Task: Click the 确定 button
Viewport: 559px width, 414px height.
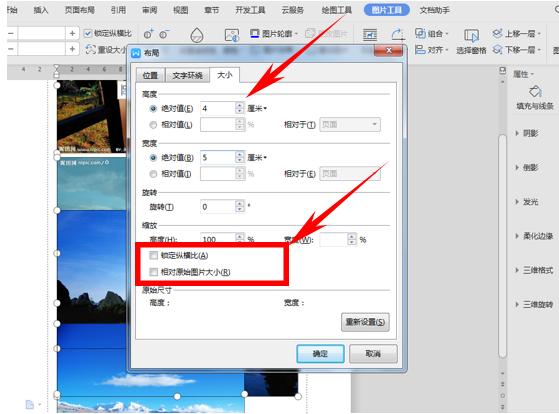Action: pos(320,354)
